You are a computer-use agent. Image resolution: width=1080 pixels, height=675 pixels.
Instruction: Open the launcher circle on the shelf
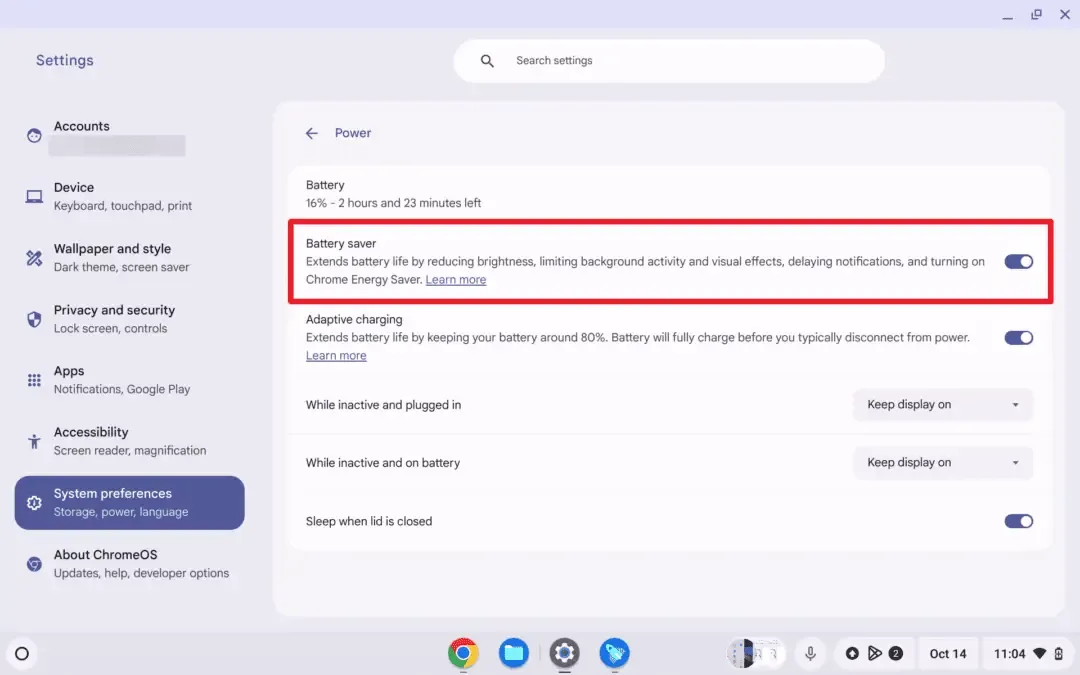click(x=22, y=654)
